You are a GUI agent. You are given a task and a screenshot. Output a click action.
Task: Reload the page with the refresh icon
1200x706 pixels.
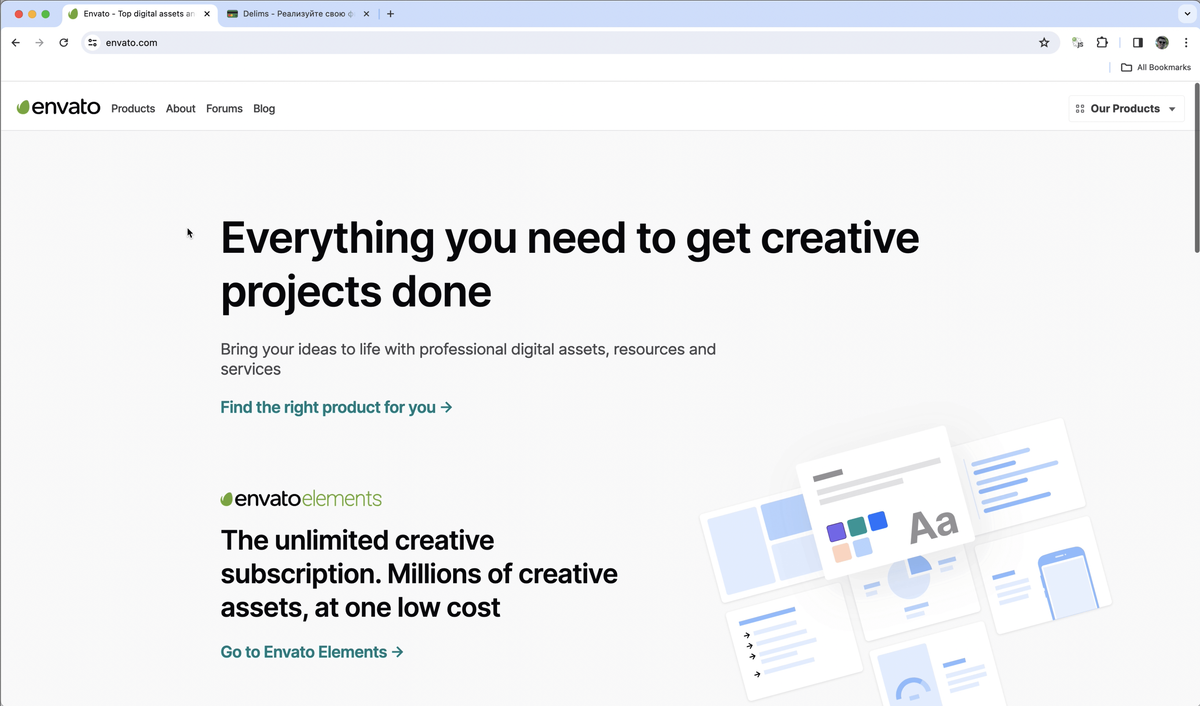tap(64, 43)
